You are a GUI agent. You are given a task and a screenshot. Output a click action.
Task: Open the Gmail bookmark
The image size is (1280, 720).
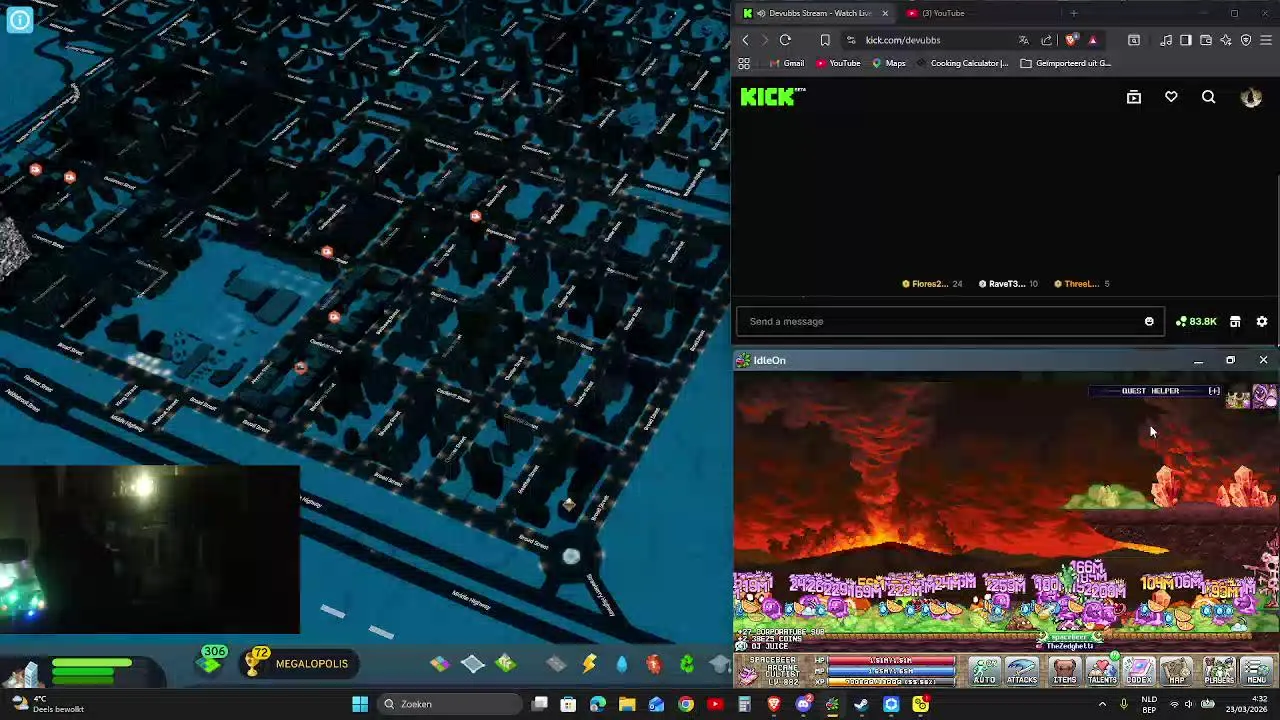786,63
